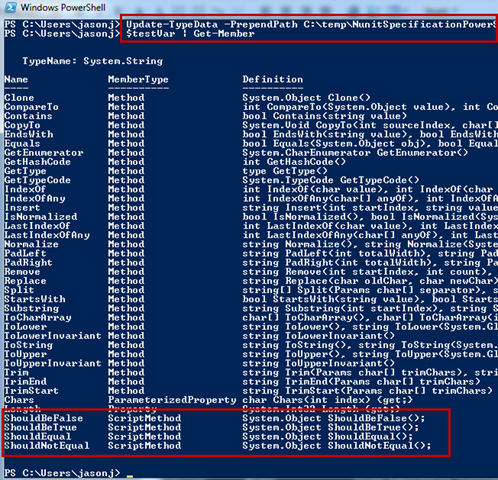This screenshot has width=498, height=480.
Task: Click the Name column header
Action: pyautogui.click(x=16, y=79)
